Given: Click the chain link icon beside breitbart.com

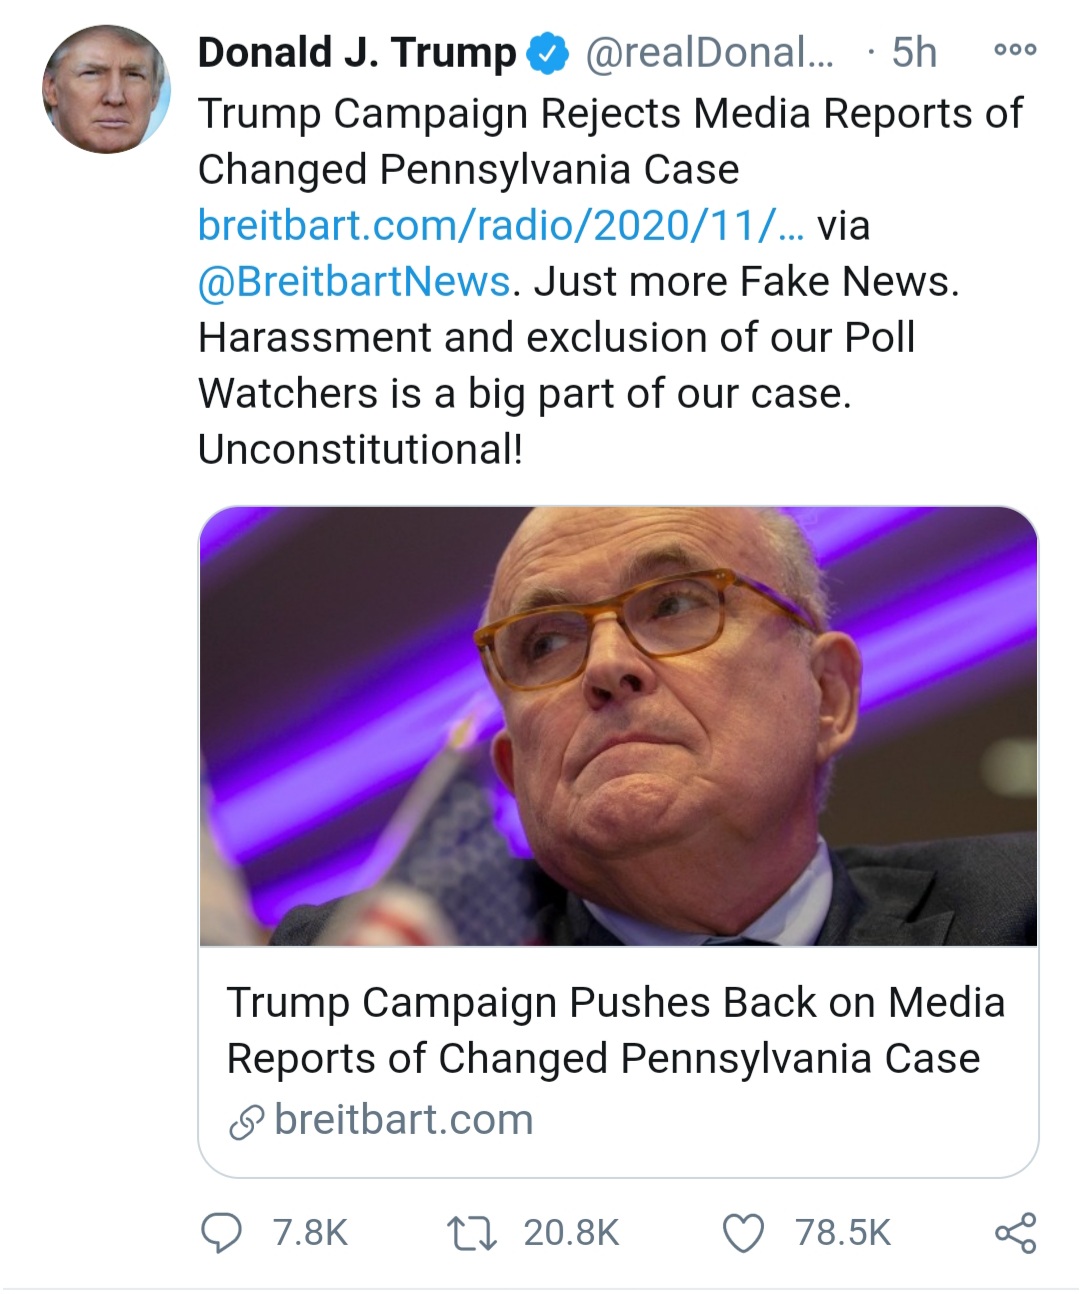Looking at the screenshot, I should click(x=246, y=1122).
